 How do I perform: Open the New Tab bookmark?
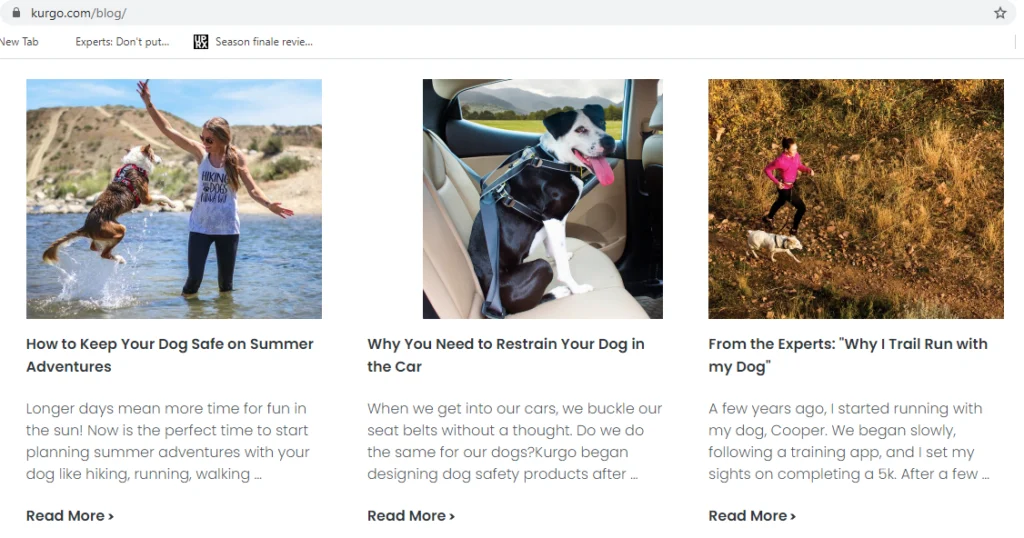(19, 42)
